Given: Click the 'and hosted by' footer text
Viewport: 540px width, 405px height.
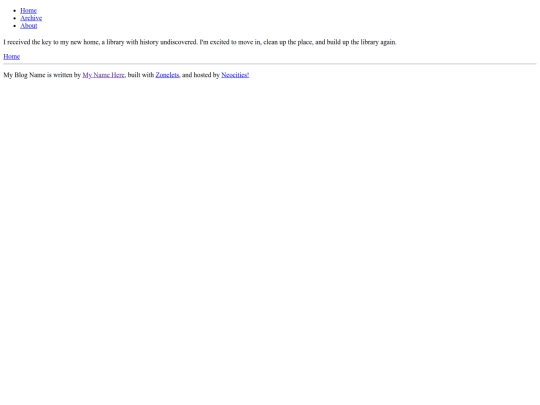Looking at the screenshot, I should click(x=200, y=75).
